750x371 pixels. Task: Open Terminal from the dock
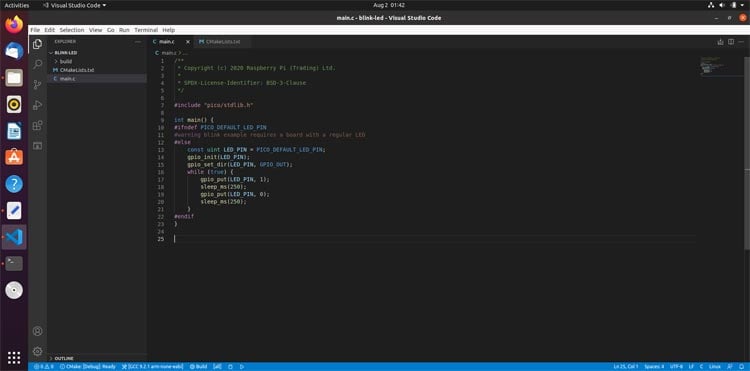tap(14, 263)
